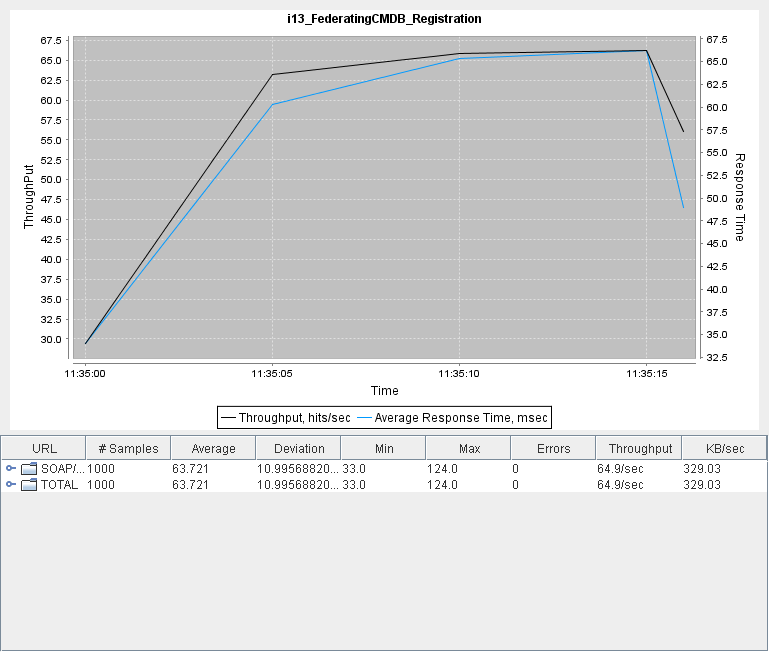Screen dimensions: 769x652
Task: Click the chart title i13_FederatingCMDB_Registration
Action: click(x=384, y=19)
